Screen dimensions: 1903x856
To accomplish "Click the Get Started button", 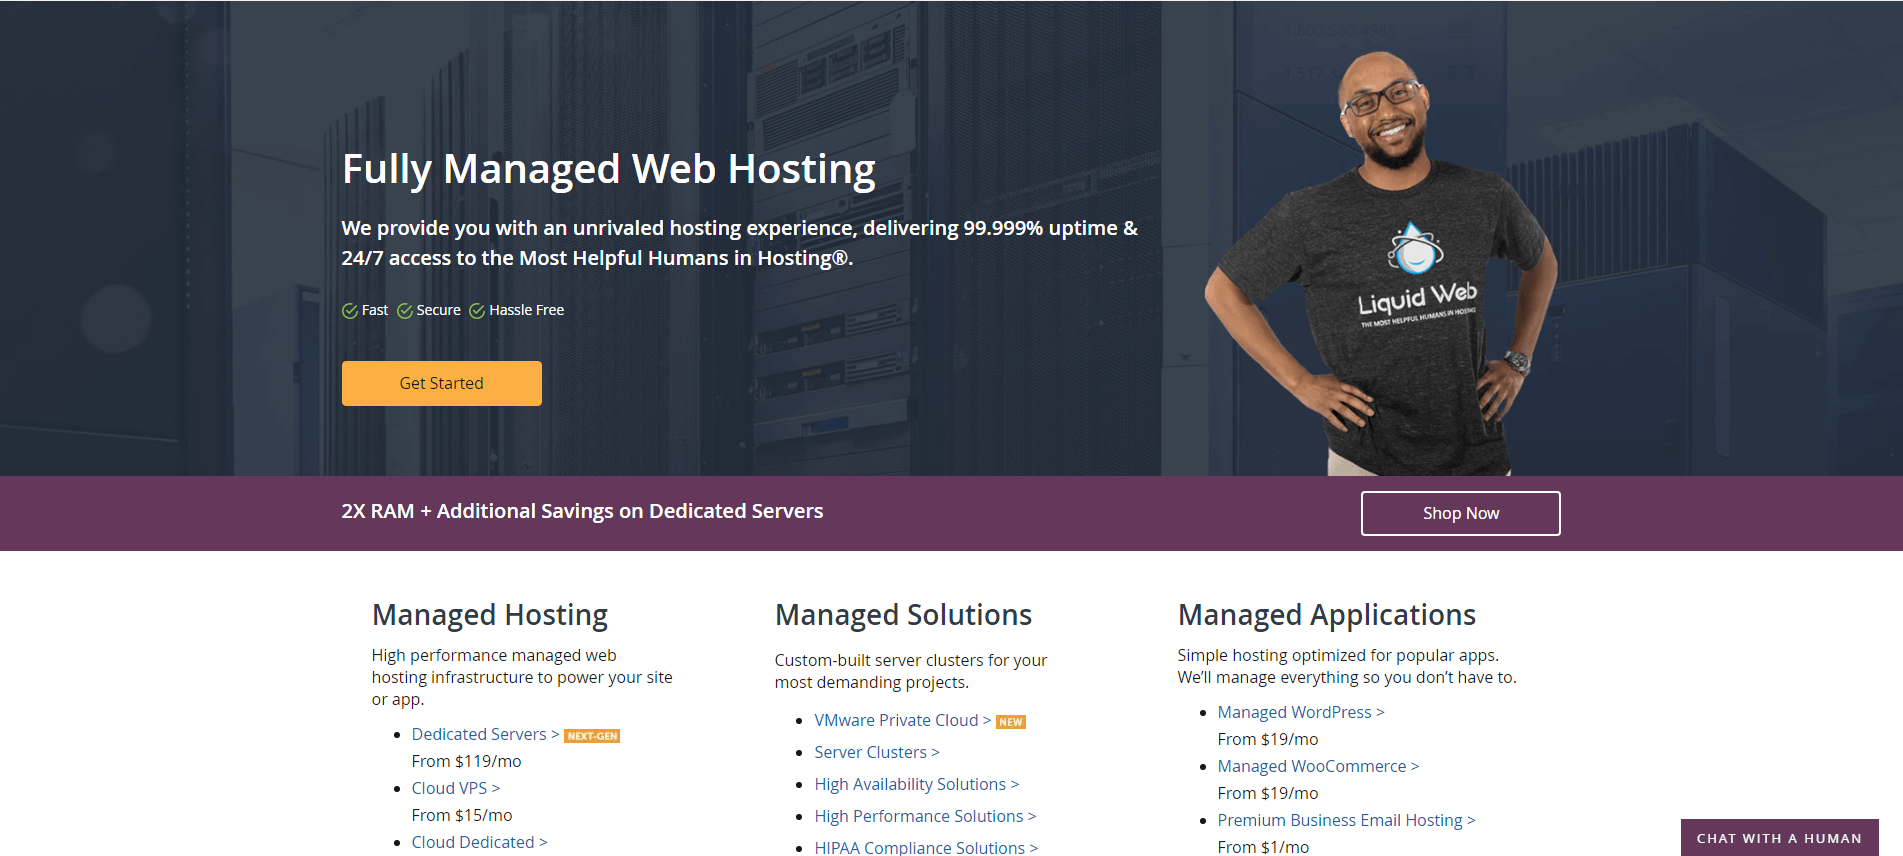I will coord(441,383).
